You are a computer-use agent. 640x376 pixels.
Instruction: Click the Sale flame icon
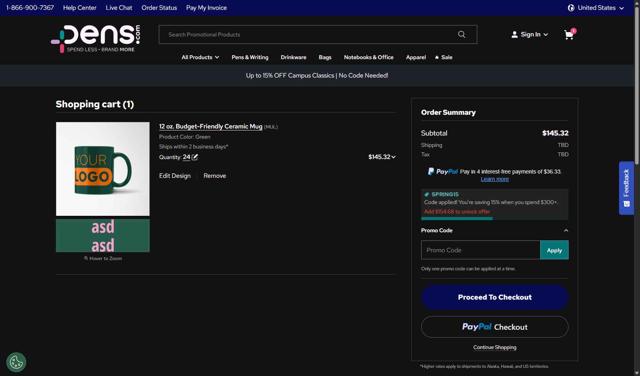click(437, 57)
